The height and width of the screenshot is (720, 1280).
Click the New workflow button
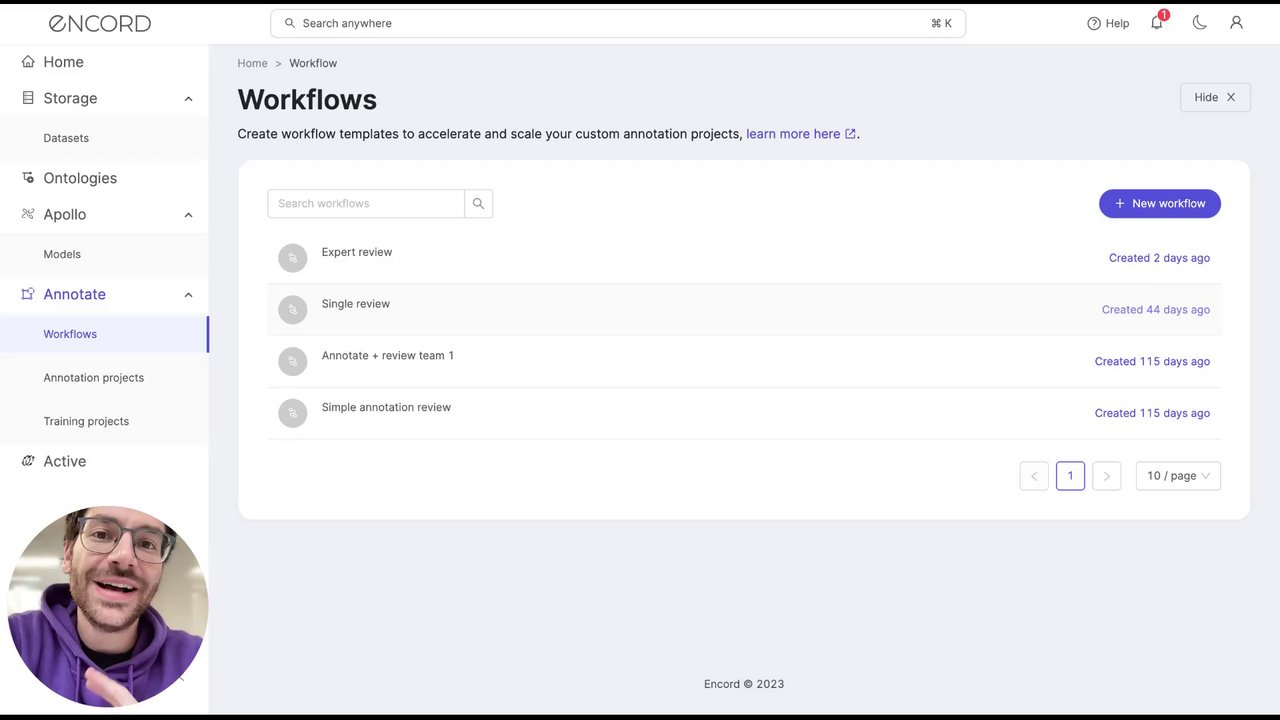tap(1160, 204)
